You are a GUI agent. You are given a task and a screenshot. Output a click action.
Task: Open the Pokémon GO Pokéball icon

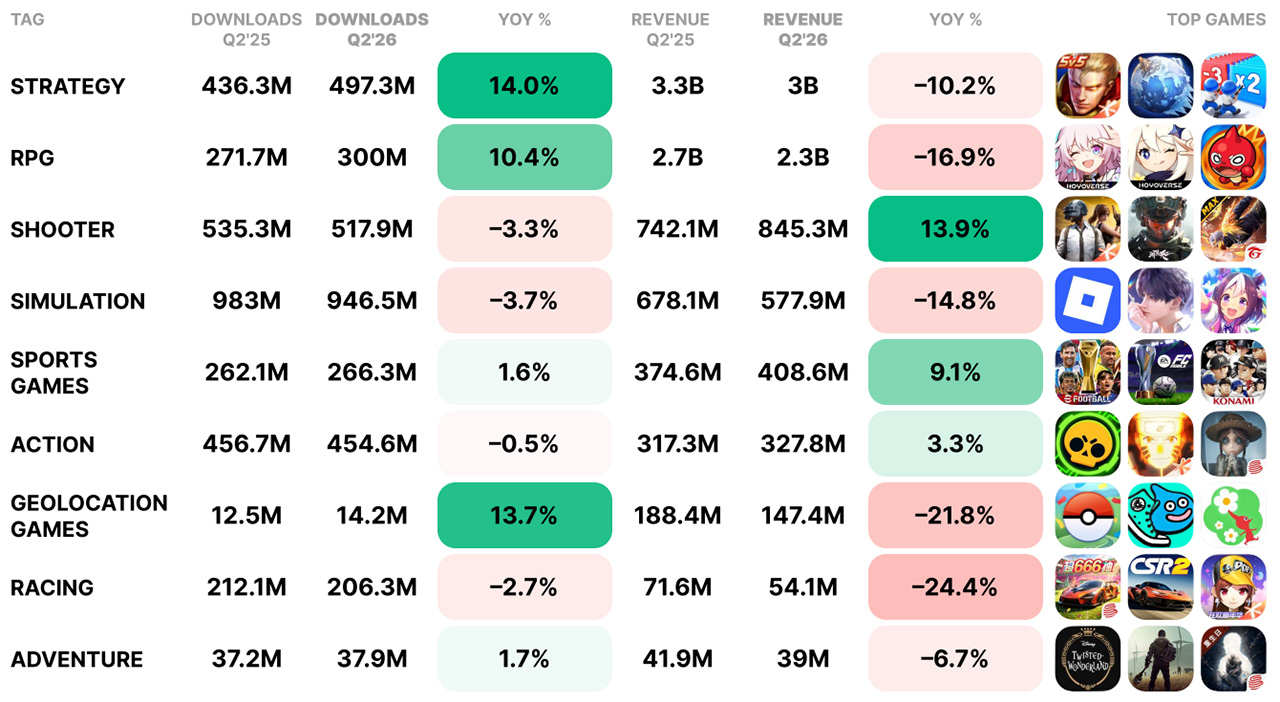click(1088, 516)
